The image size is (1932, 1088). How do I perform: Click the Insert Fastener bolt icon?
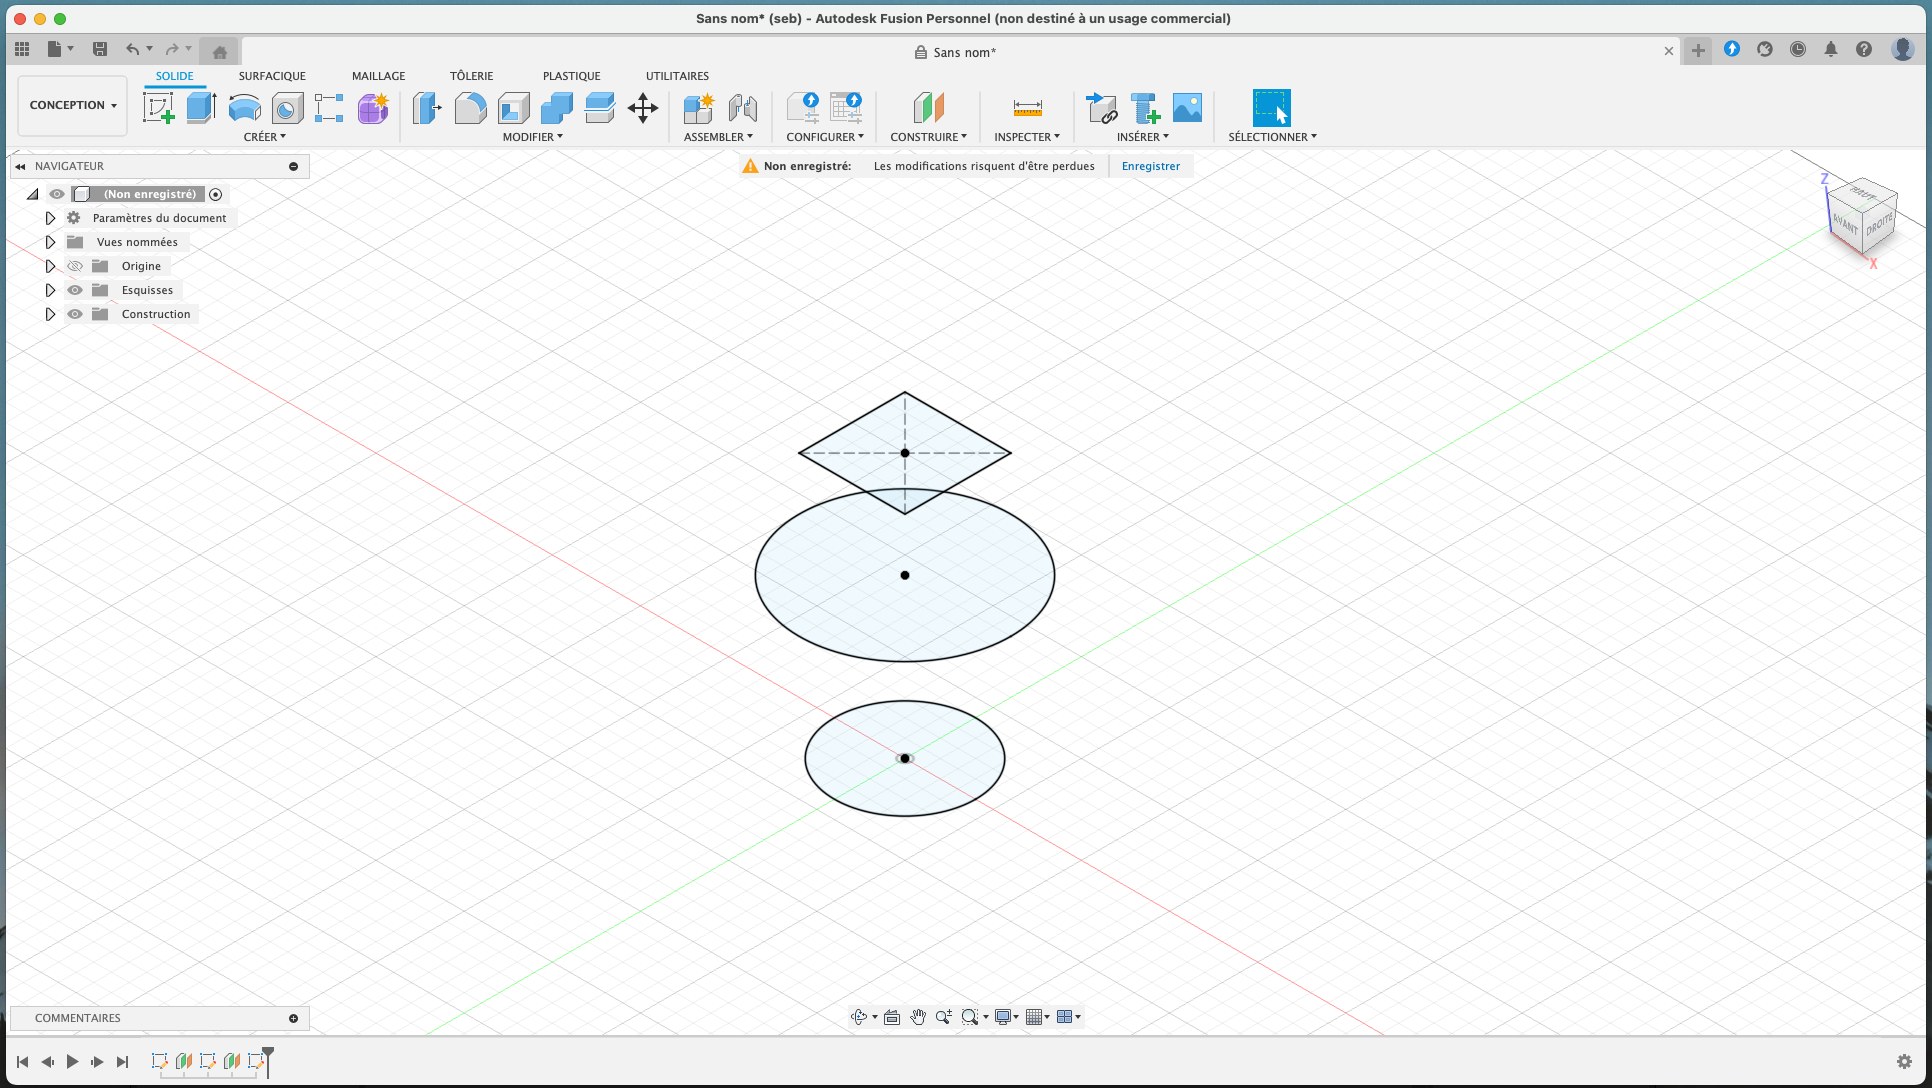1144,108
